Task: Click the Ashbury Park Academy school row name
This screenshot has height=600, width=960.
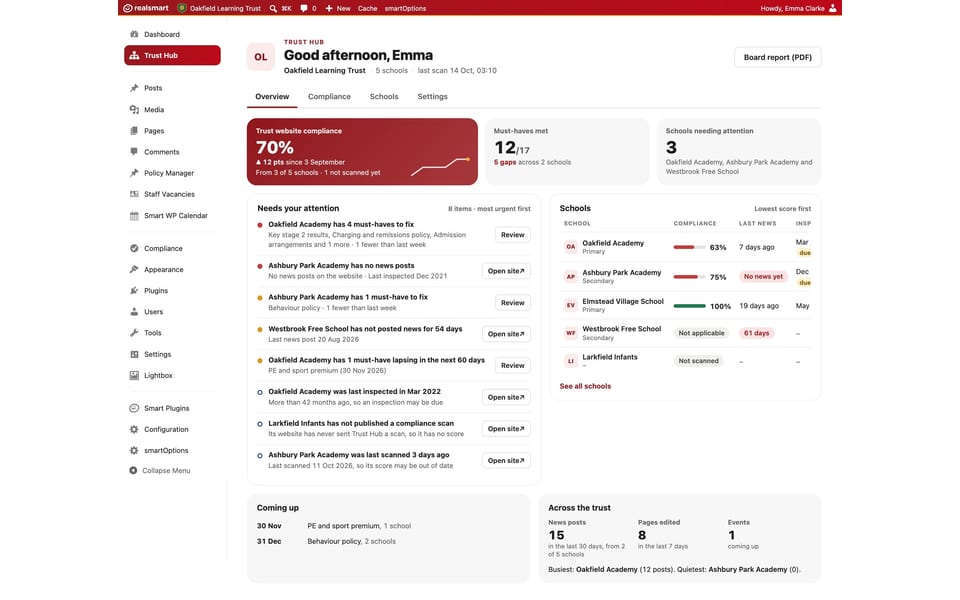Action: tap(621, 272)
